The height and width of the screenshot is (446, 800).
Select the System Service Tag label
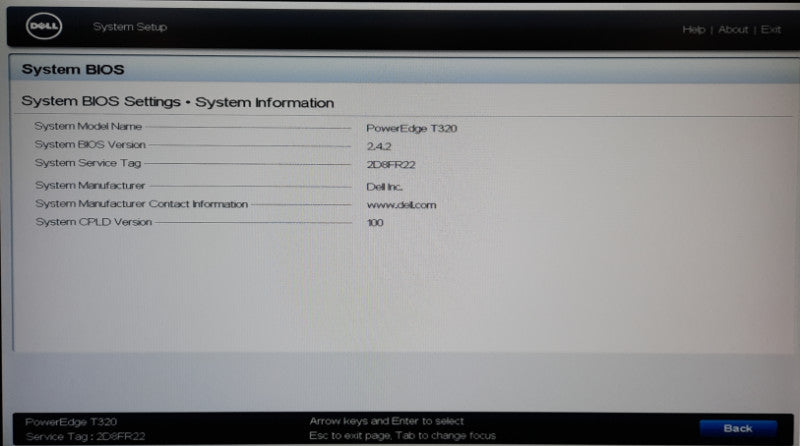[88, 163]
